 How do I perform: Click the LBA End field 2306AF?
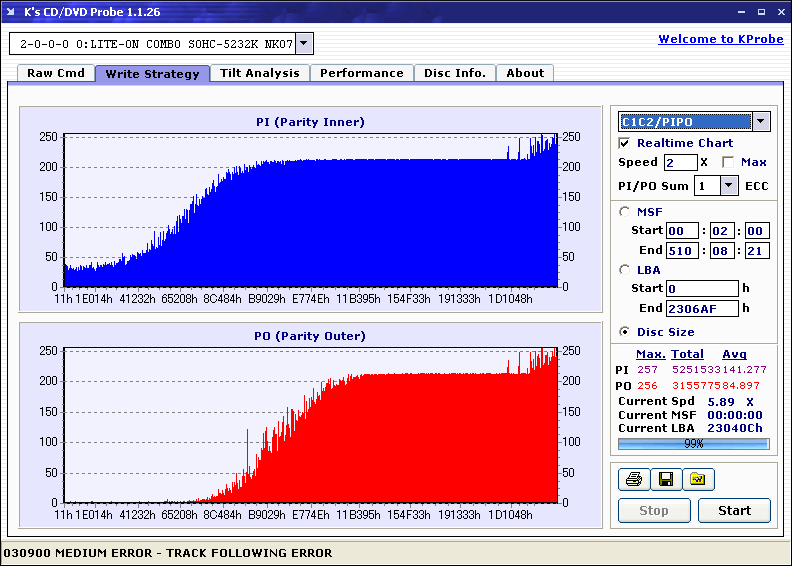702,308
